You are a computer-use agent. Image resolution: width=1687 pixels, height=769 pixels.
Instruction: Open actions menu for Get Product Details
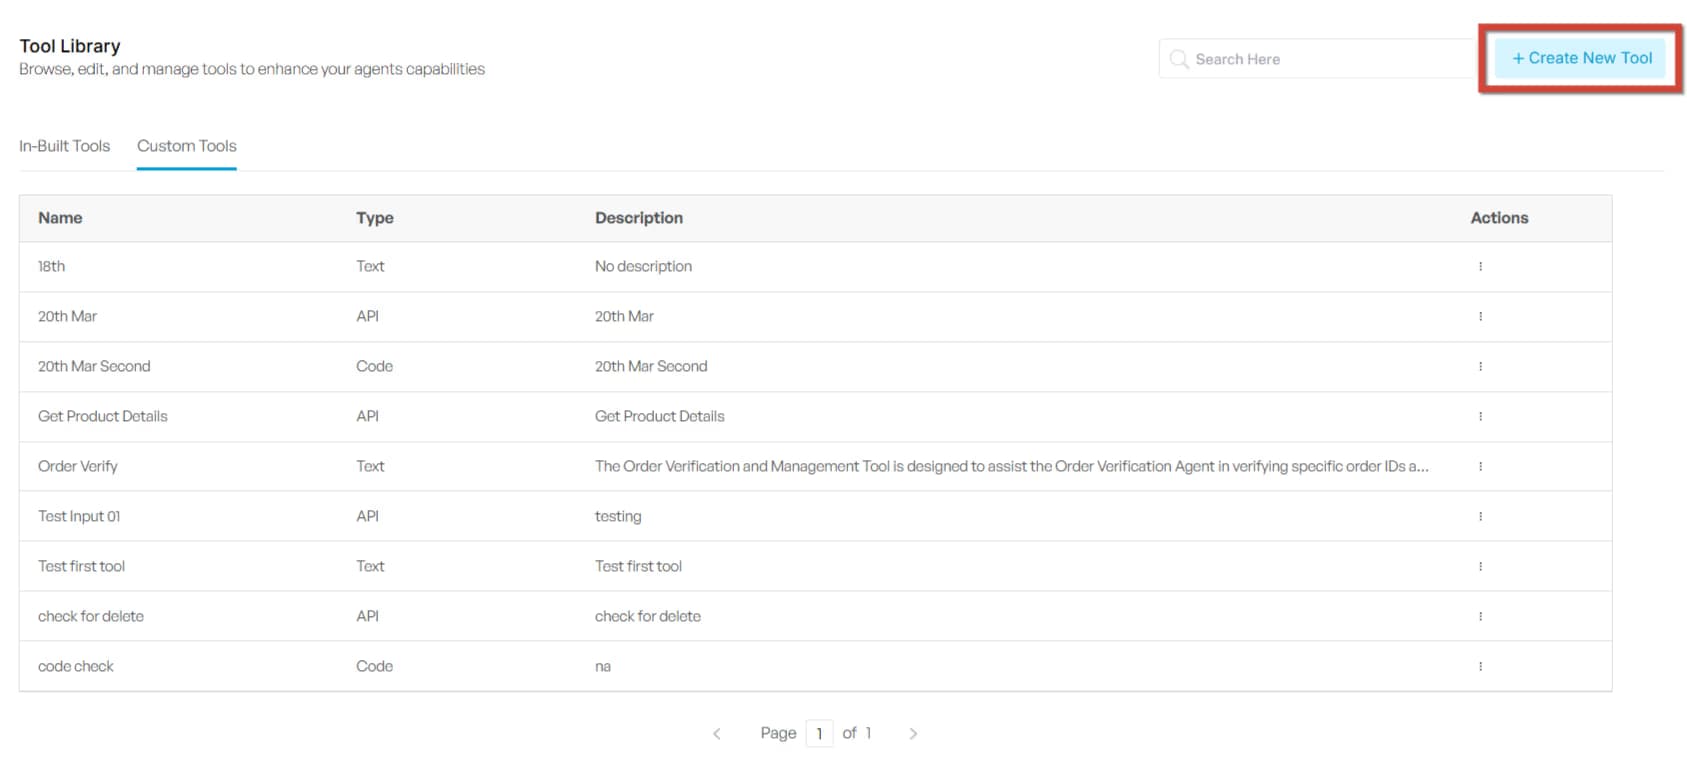coord(1480,417)
